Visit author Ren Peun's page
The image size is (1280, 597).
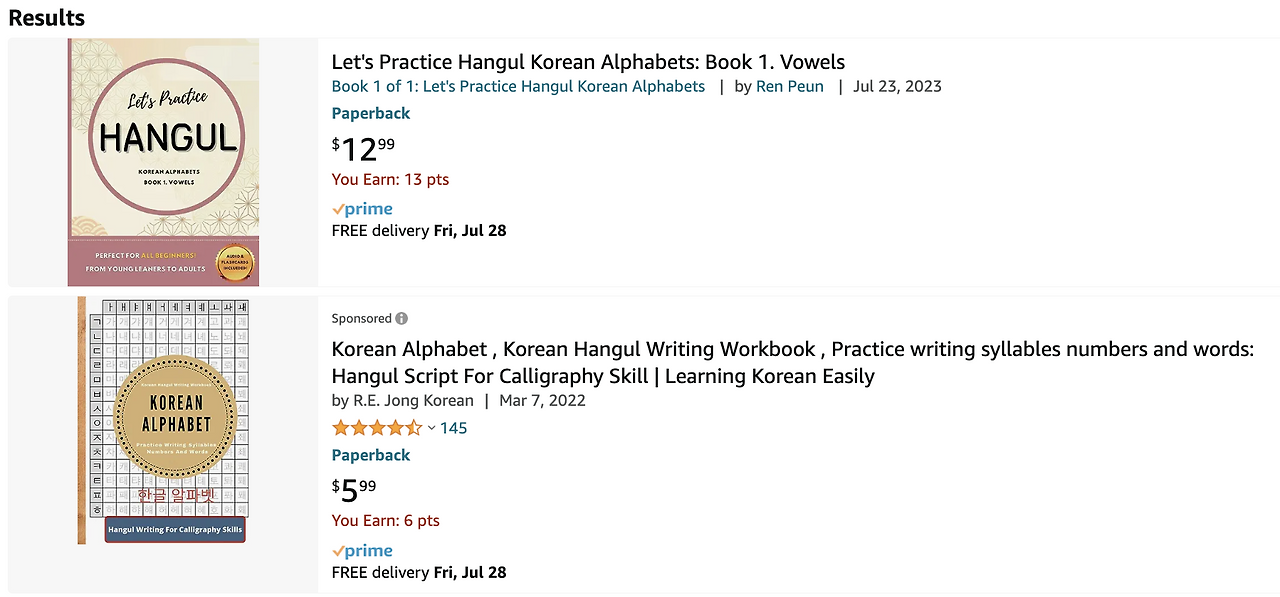pos(790,86)
